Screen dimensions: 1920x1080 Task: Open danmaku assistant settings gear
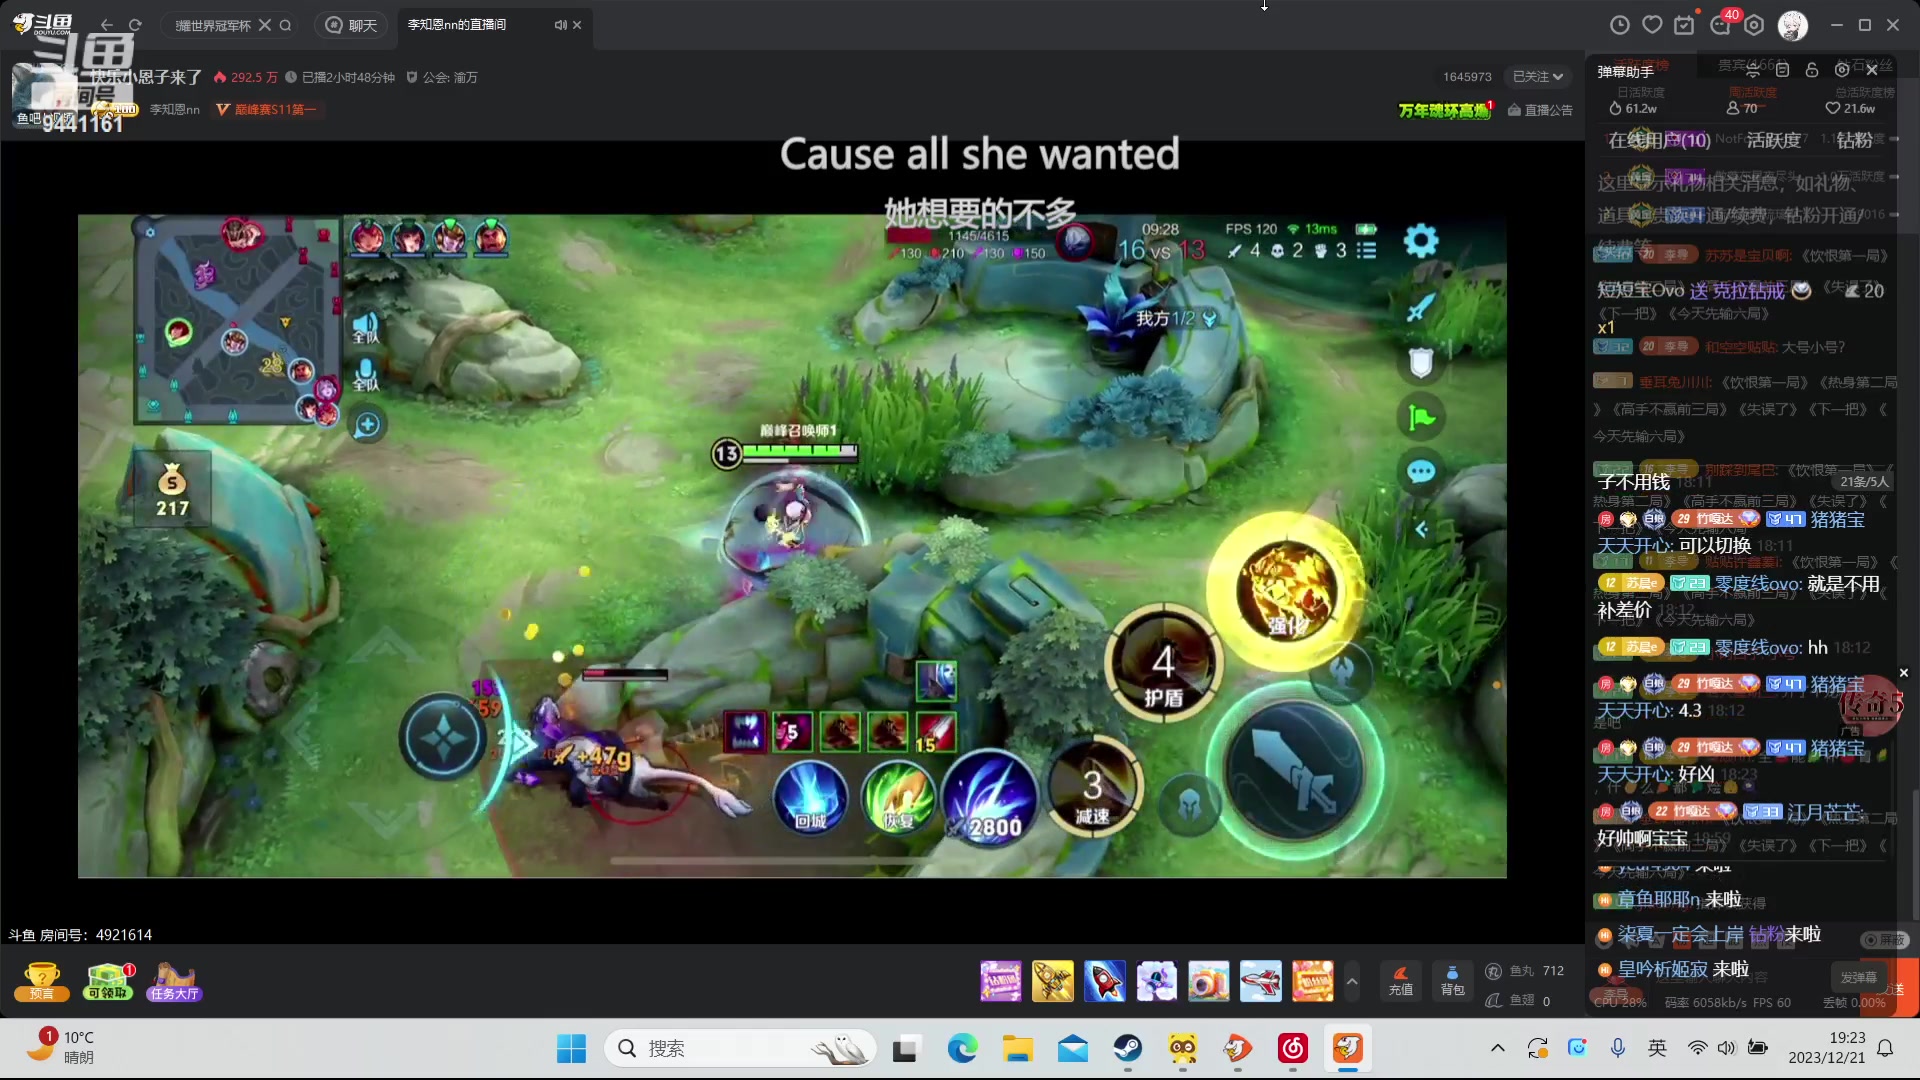1842,70
